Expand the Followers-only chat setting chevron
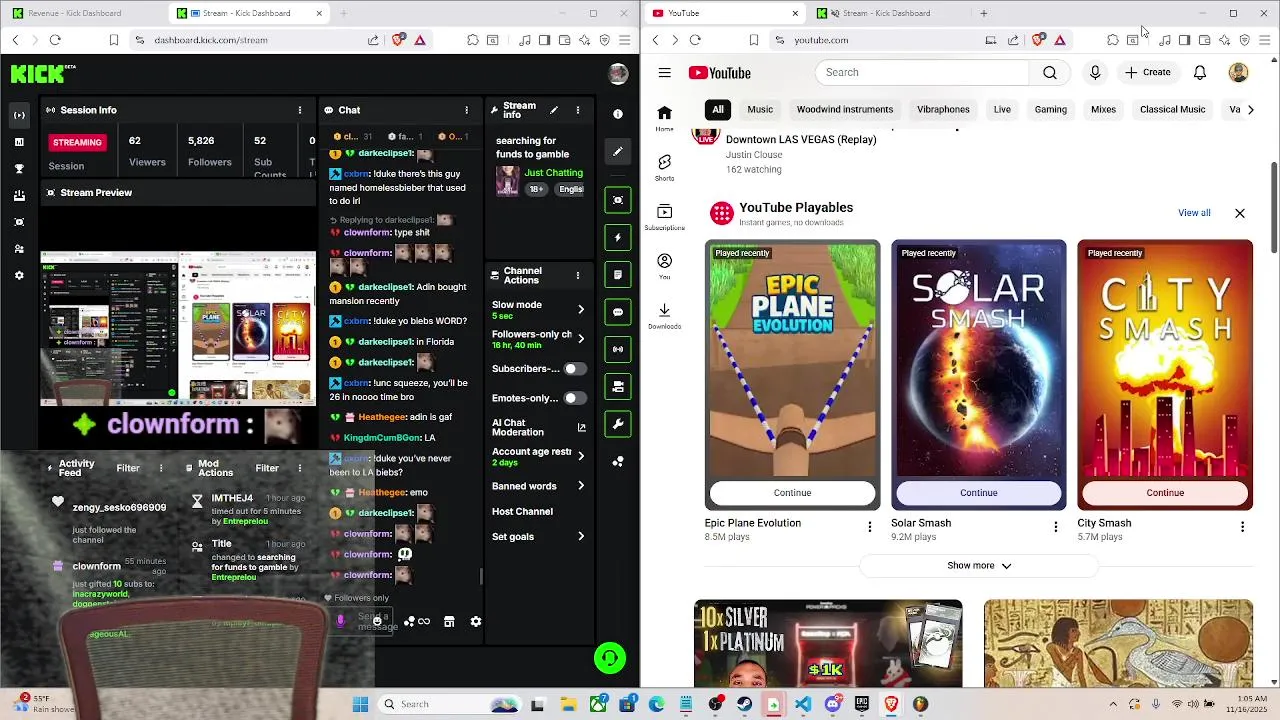Viewport: 1280px width, 720px height. [x=581, y=339]
